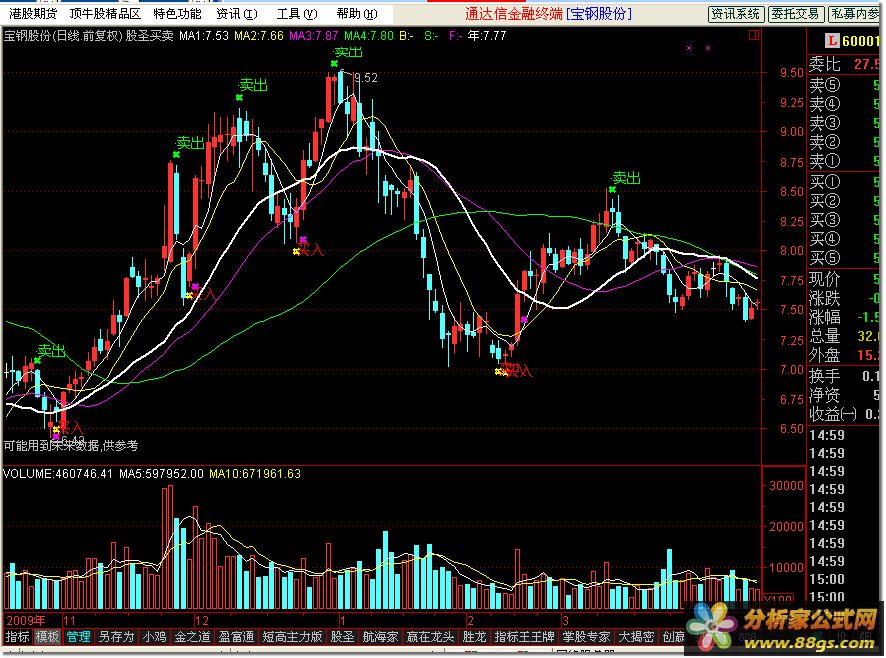Click the 买⑤ bid row
Screen dimensions: 886x658
(844, 258)
